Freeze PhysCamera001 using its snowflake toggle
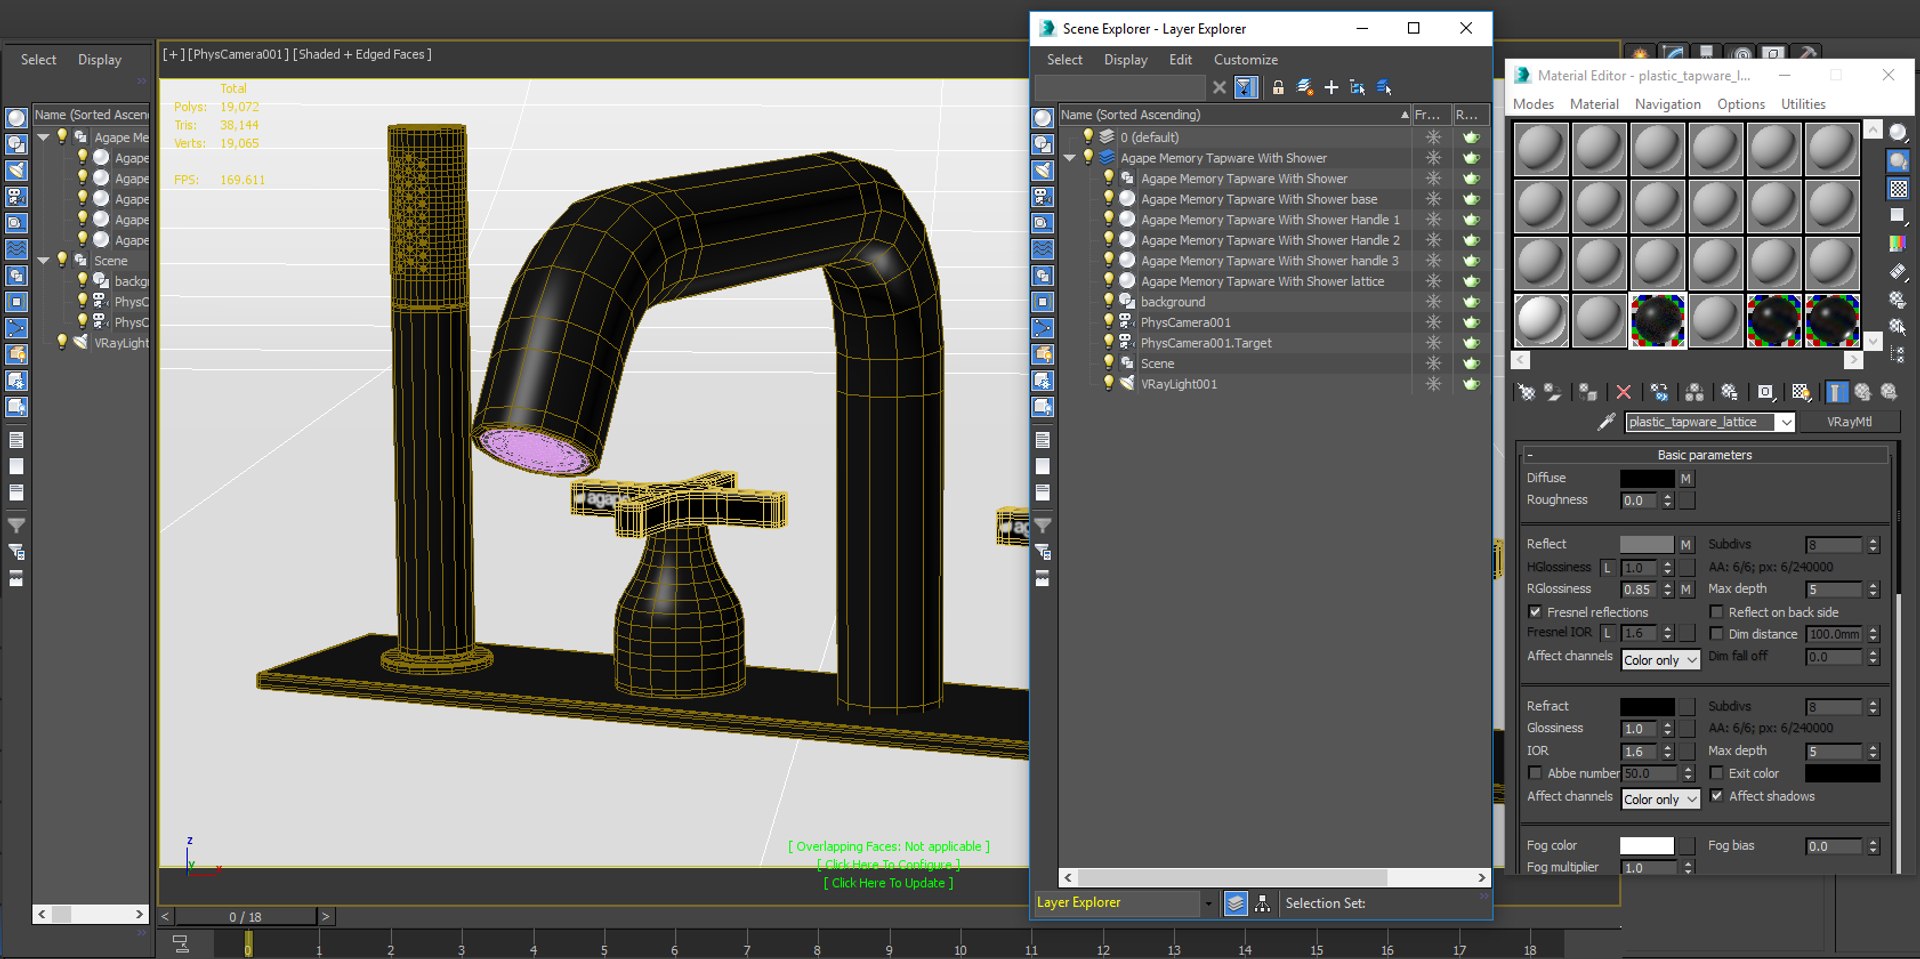The height and width of the screenshot is (959, 1920). pos(1433,322)
